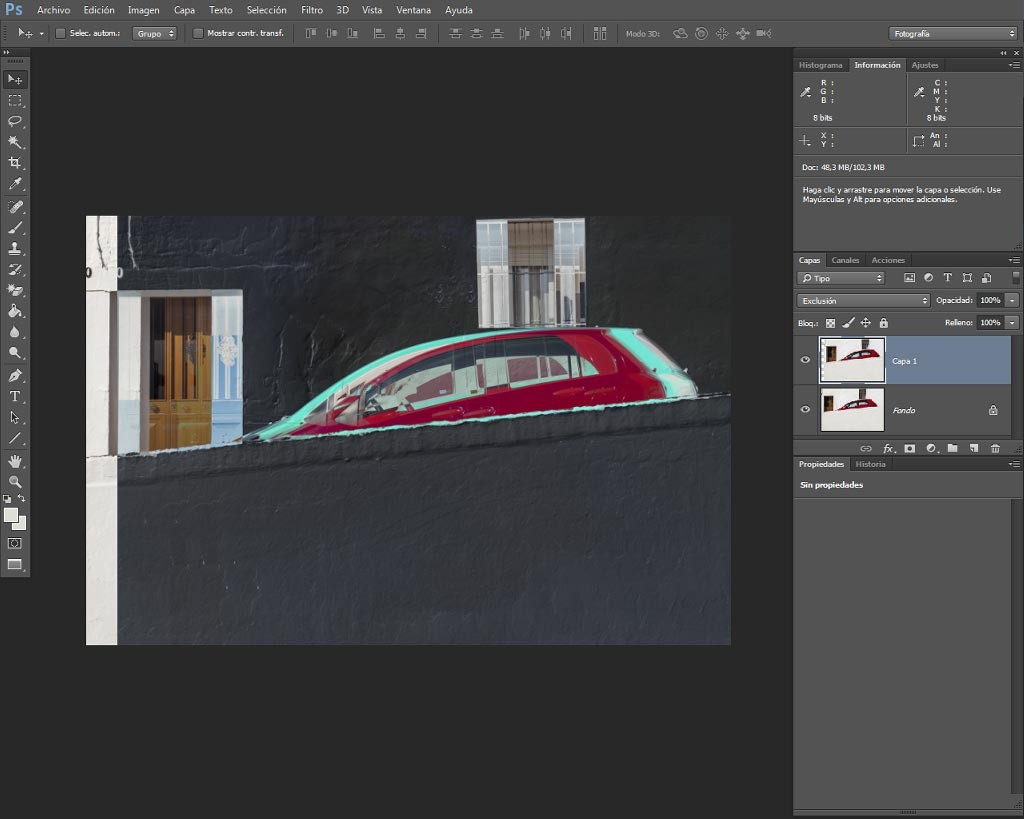
Task: Pick the Magic Wand tool
Action: point(14,142)
